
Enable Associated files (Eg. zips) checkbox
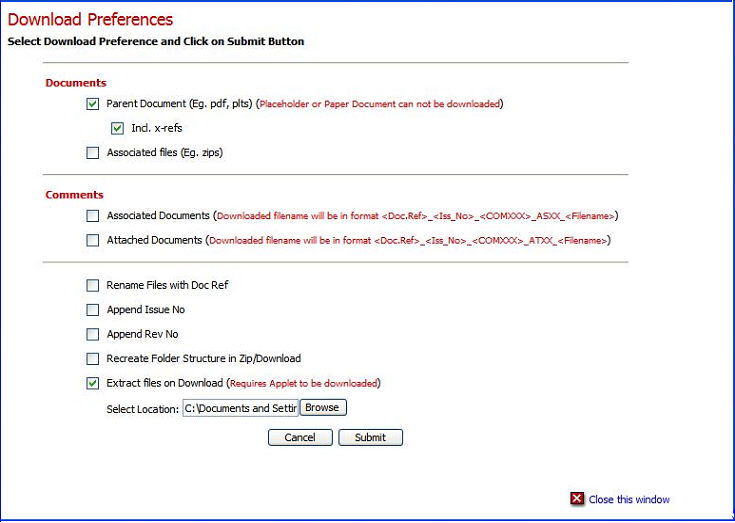93,153
